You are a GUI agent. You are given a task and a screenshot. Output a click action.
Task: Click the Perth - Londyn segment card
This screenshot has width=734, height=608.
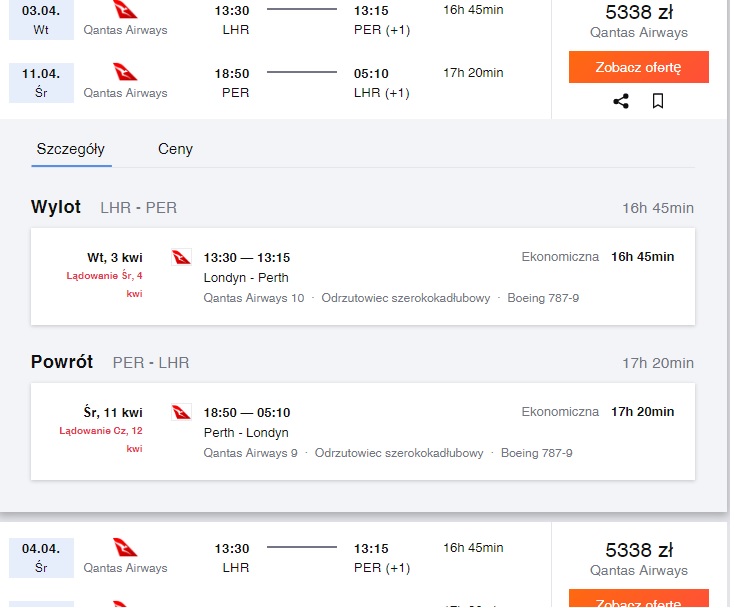point(363,432)
